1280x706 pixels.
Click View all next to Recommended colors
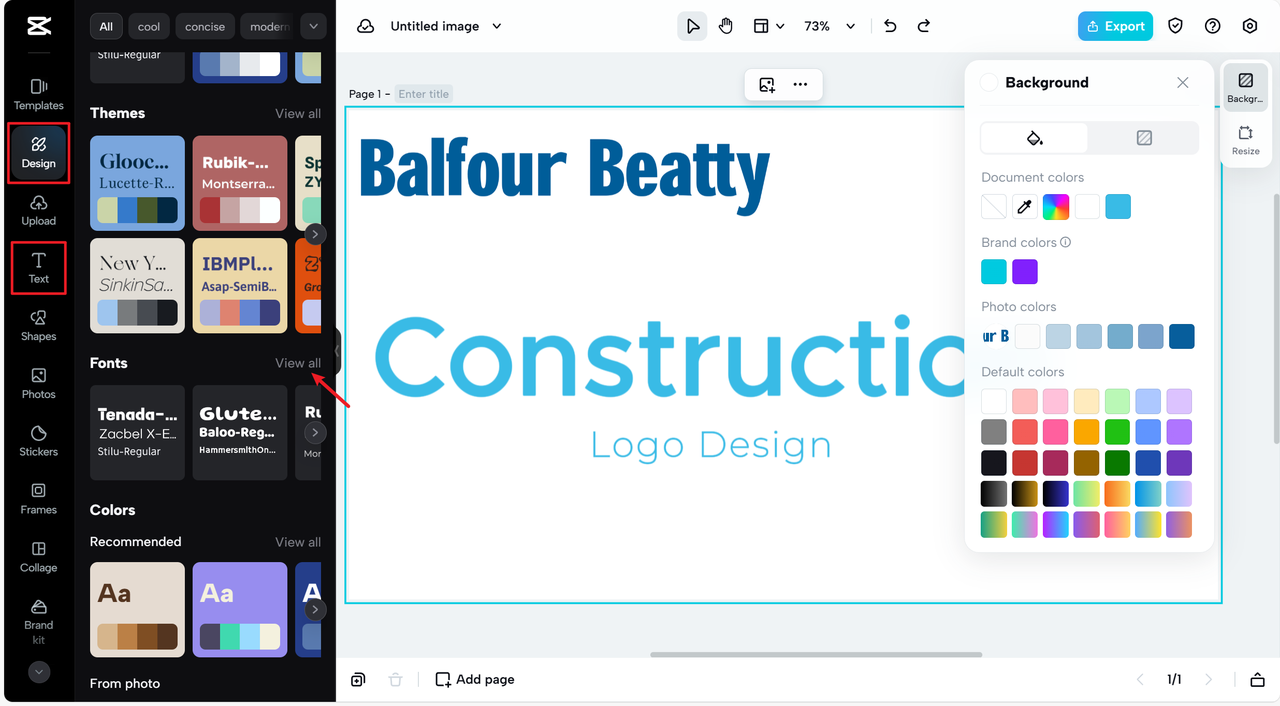point(298,542)
